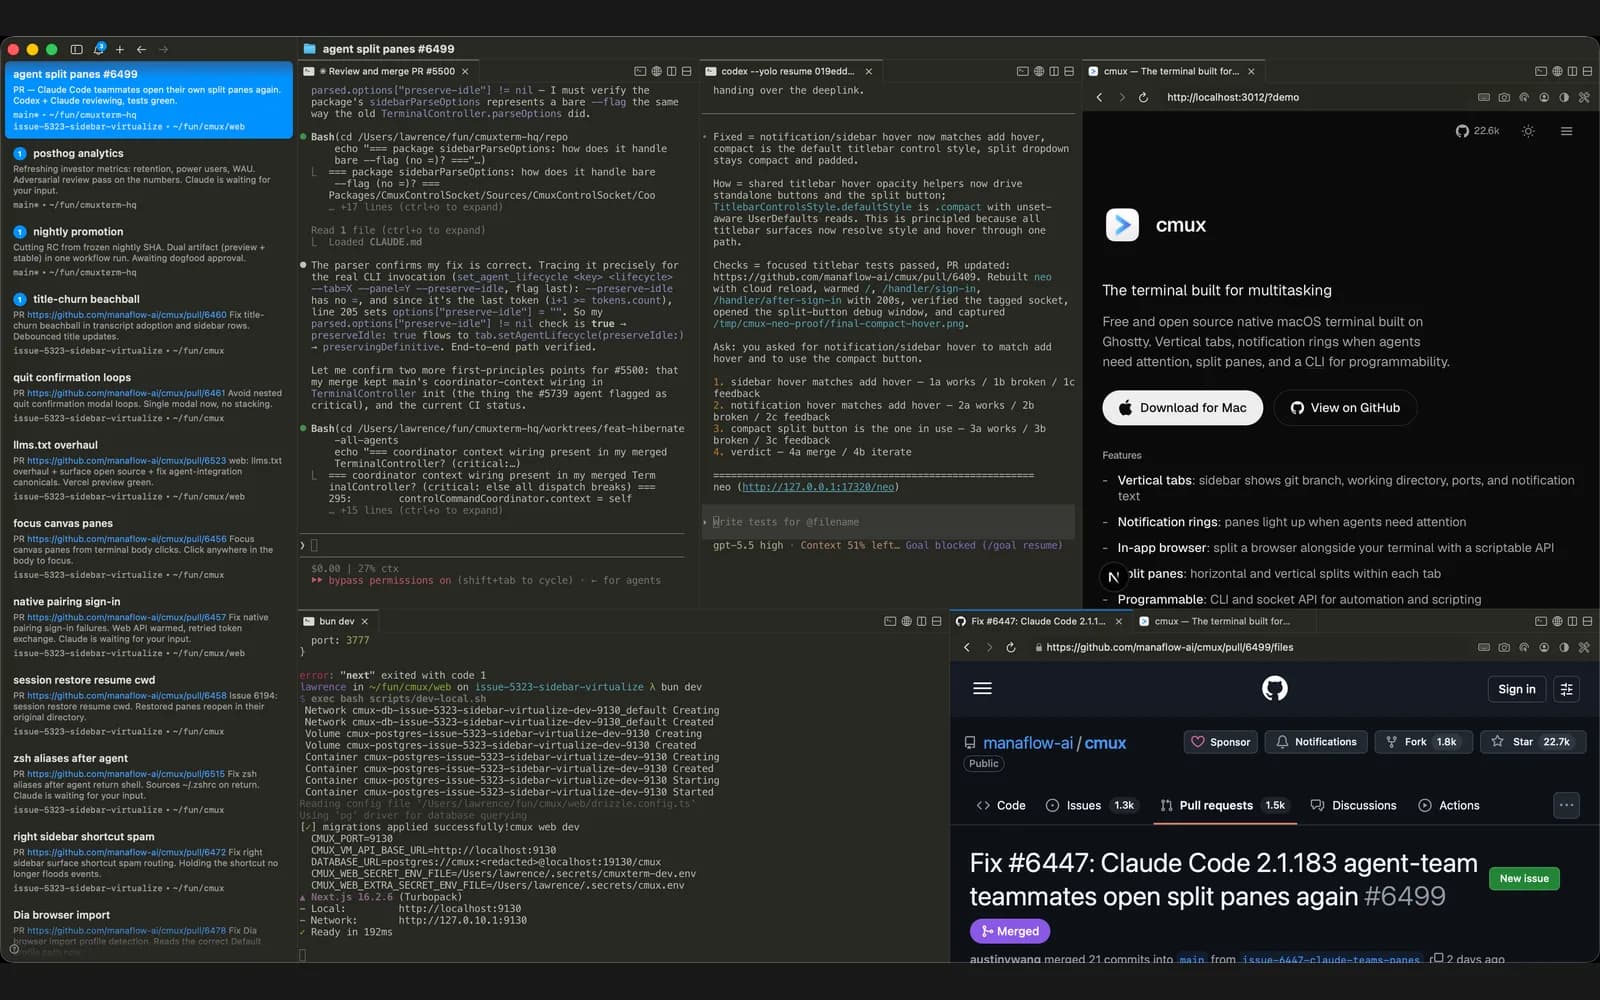Toggle the sidebar visibility icon

tap(77, 49)
